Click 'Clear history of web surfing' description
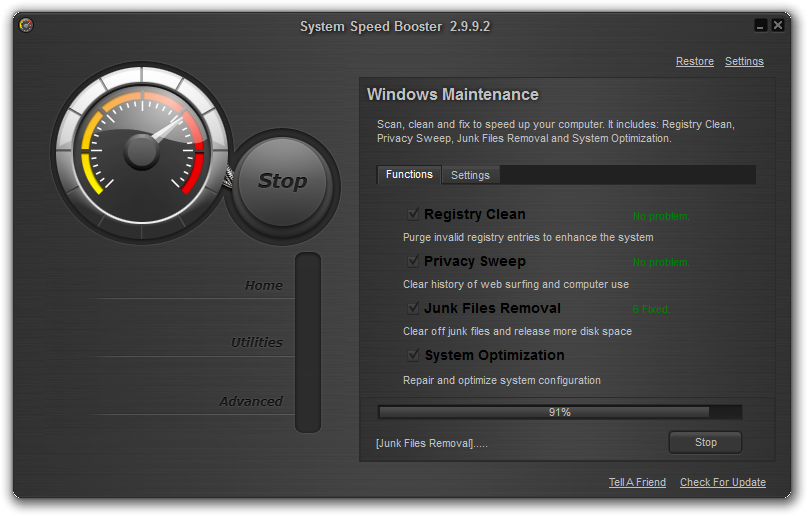Screen dimensions: 808x517 pyautogui.click(x=516, y=284)
